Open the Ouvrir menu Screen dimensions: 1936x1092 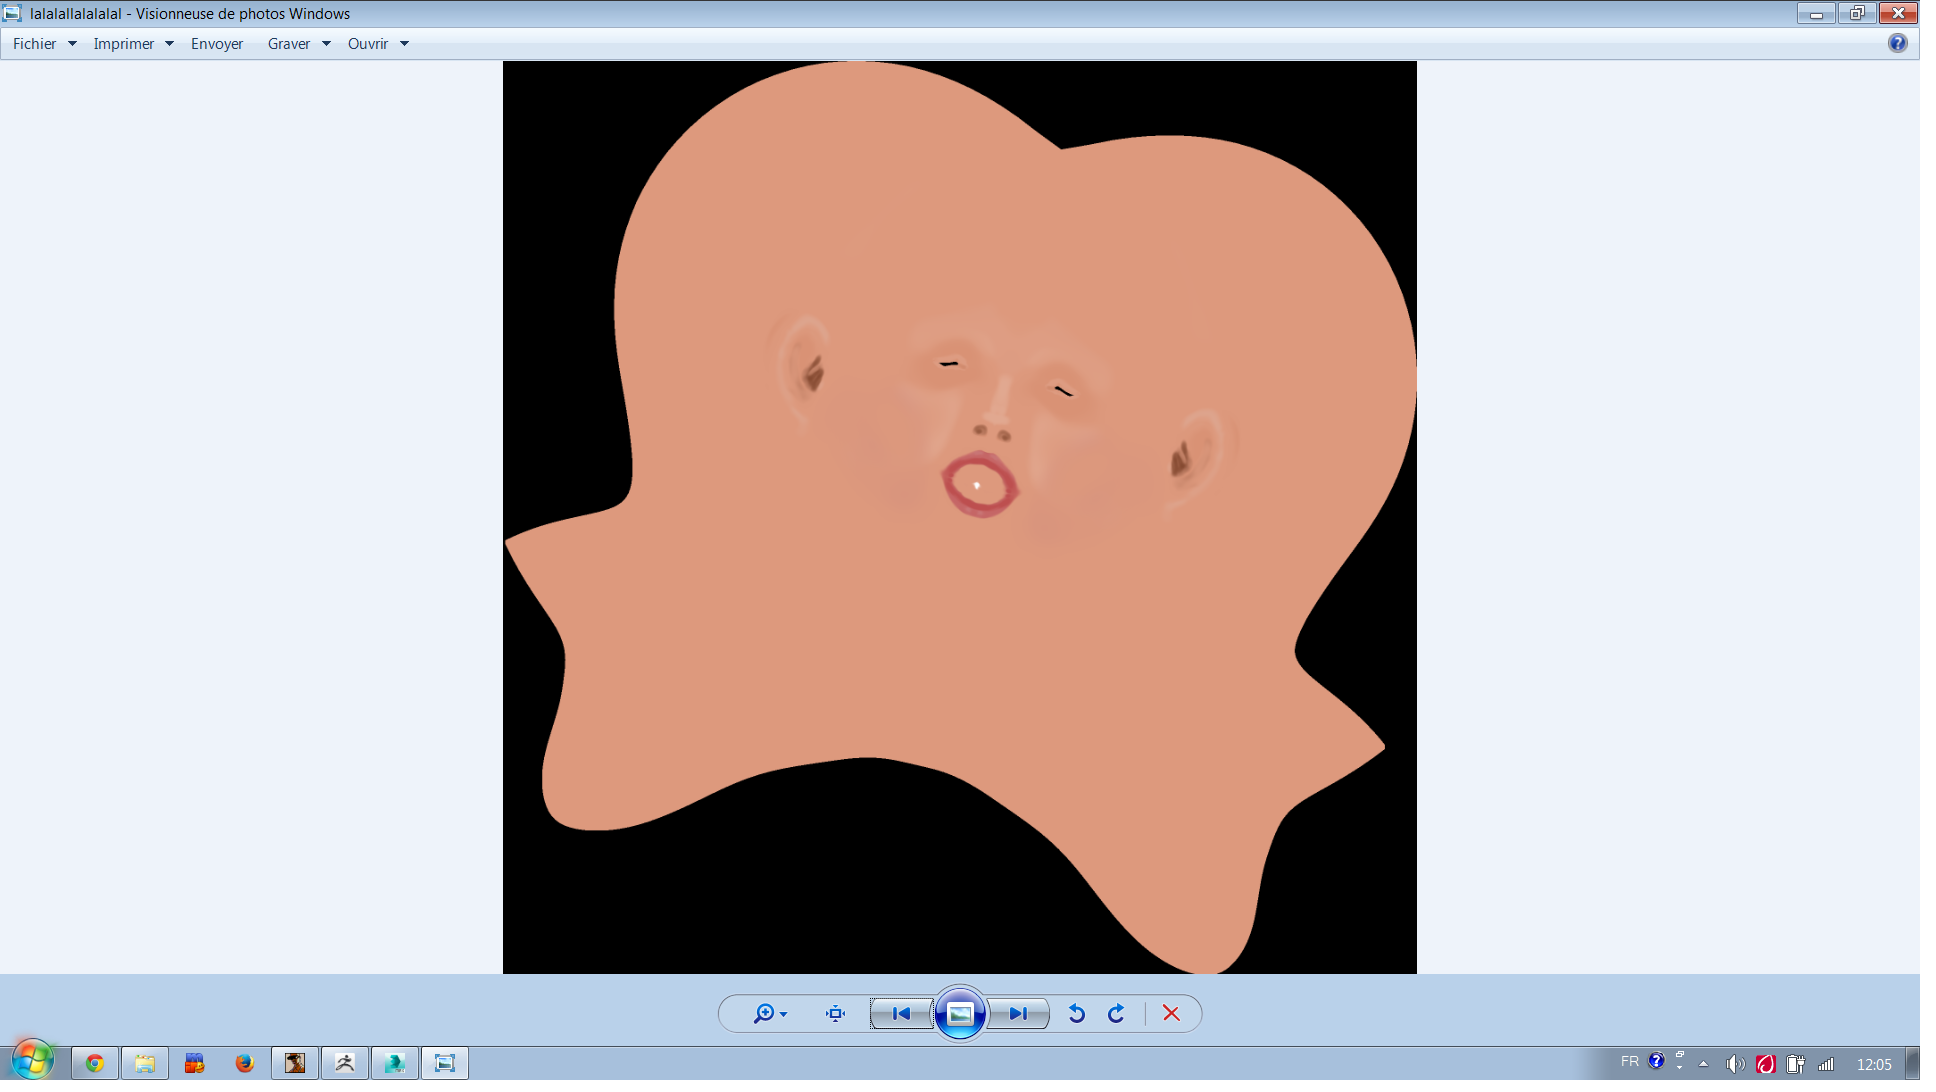coord(367,44)
